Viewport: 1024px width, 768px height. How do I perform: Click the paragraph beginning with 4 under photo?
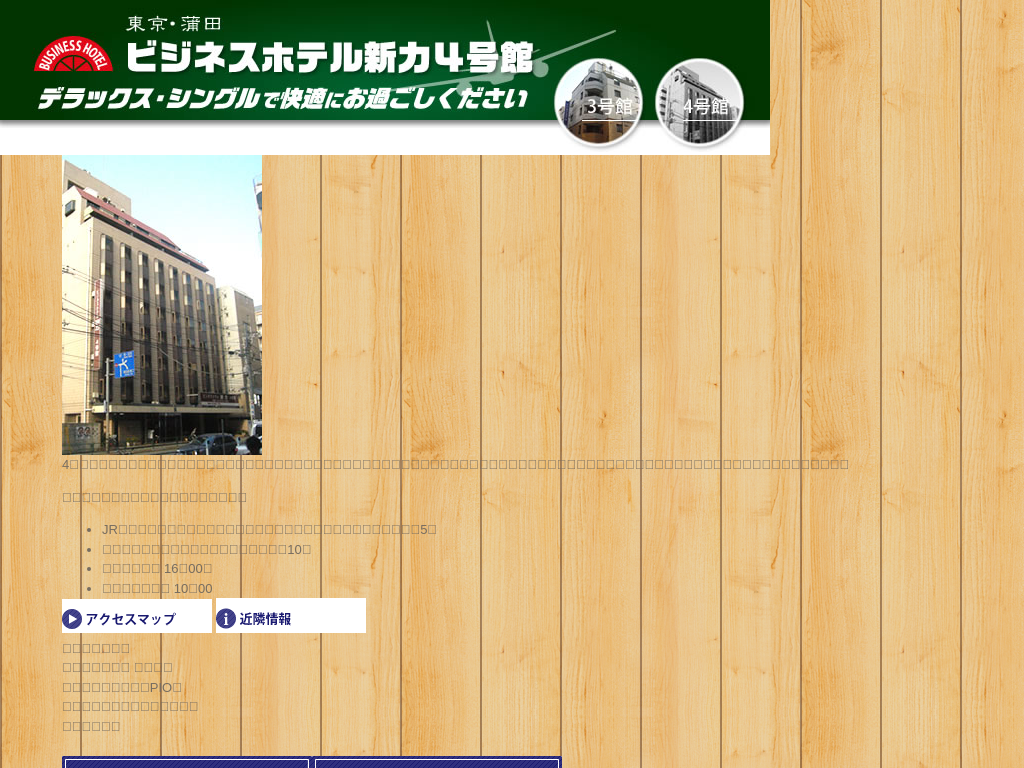pos(455,464)
